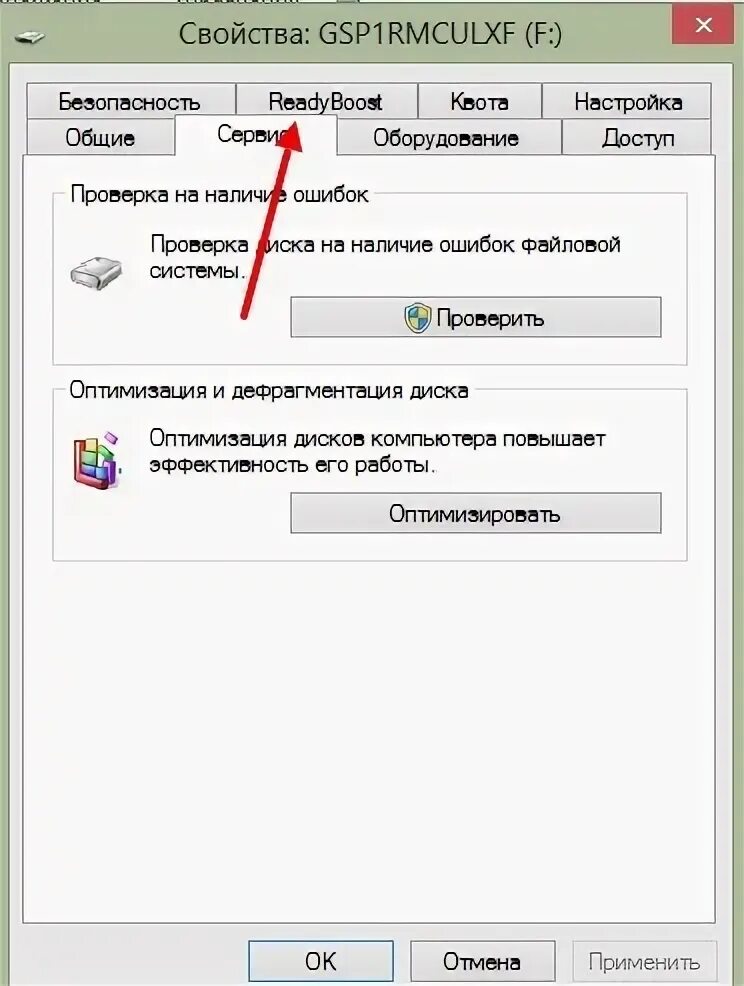Click the Отмена button
This screenshot has width=744, height=986.
pyautogui.click(x=482, y=961)
